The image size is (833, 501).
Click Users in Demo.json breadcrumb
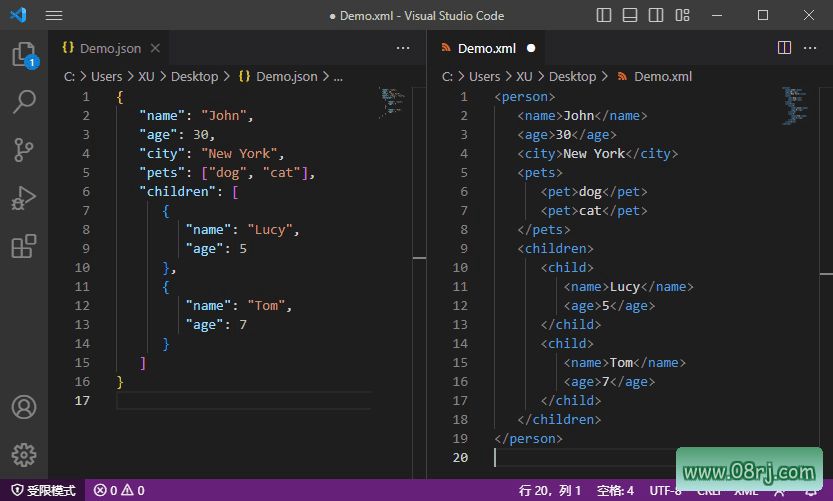click(x=106, y=77)
